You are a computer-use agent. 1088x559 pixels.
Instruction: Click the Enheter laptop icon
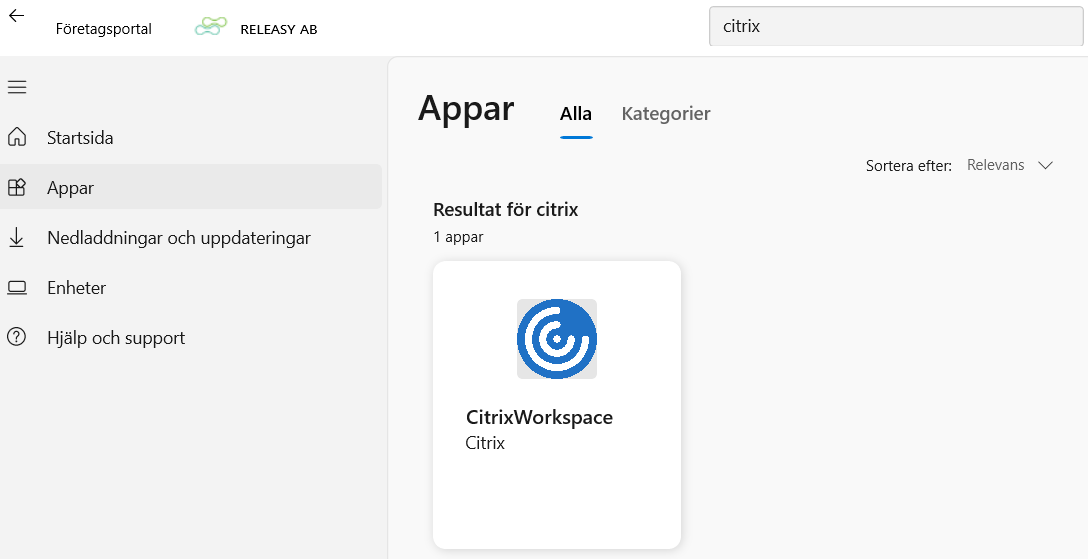click(x=17, y=287)
